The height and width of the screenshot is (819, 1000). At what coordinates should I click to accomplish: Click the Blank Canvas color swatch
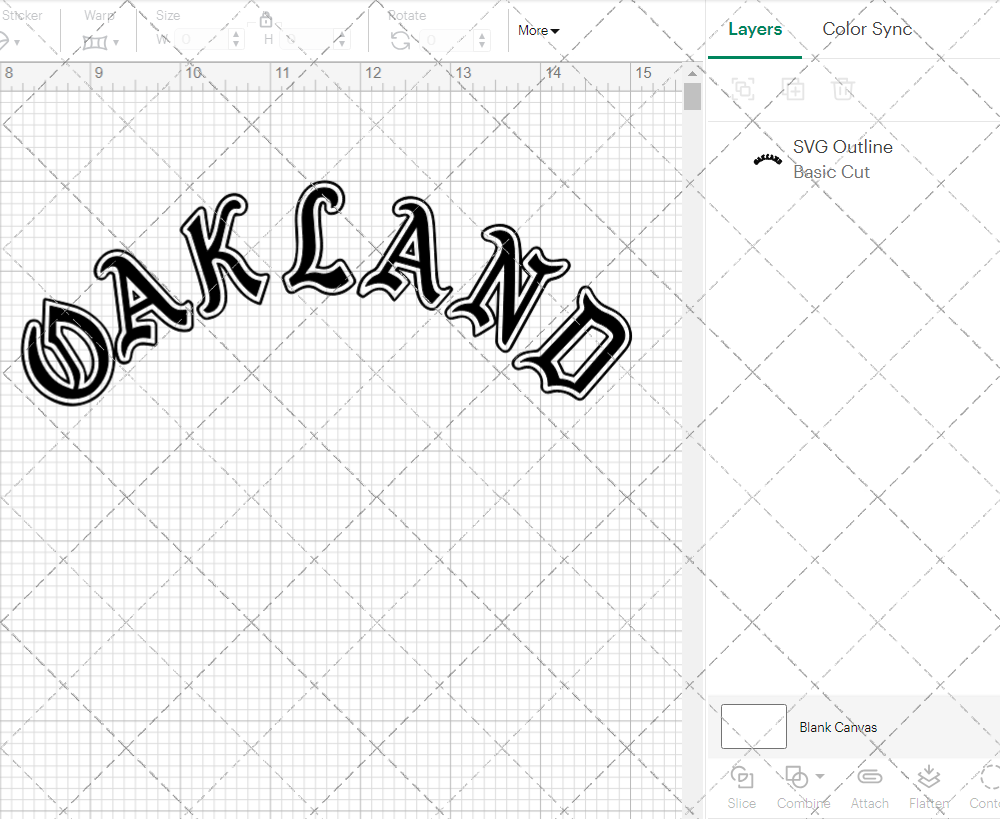[753, 727]
